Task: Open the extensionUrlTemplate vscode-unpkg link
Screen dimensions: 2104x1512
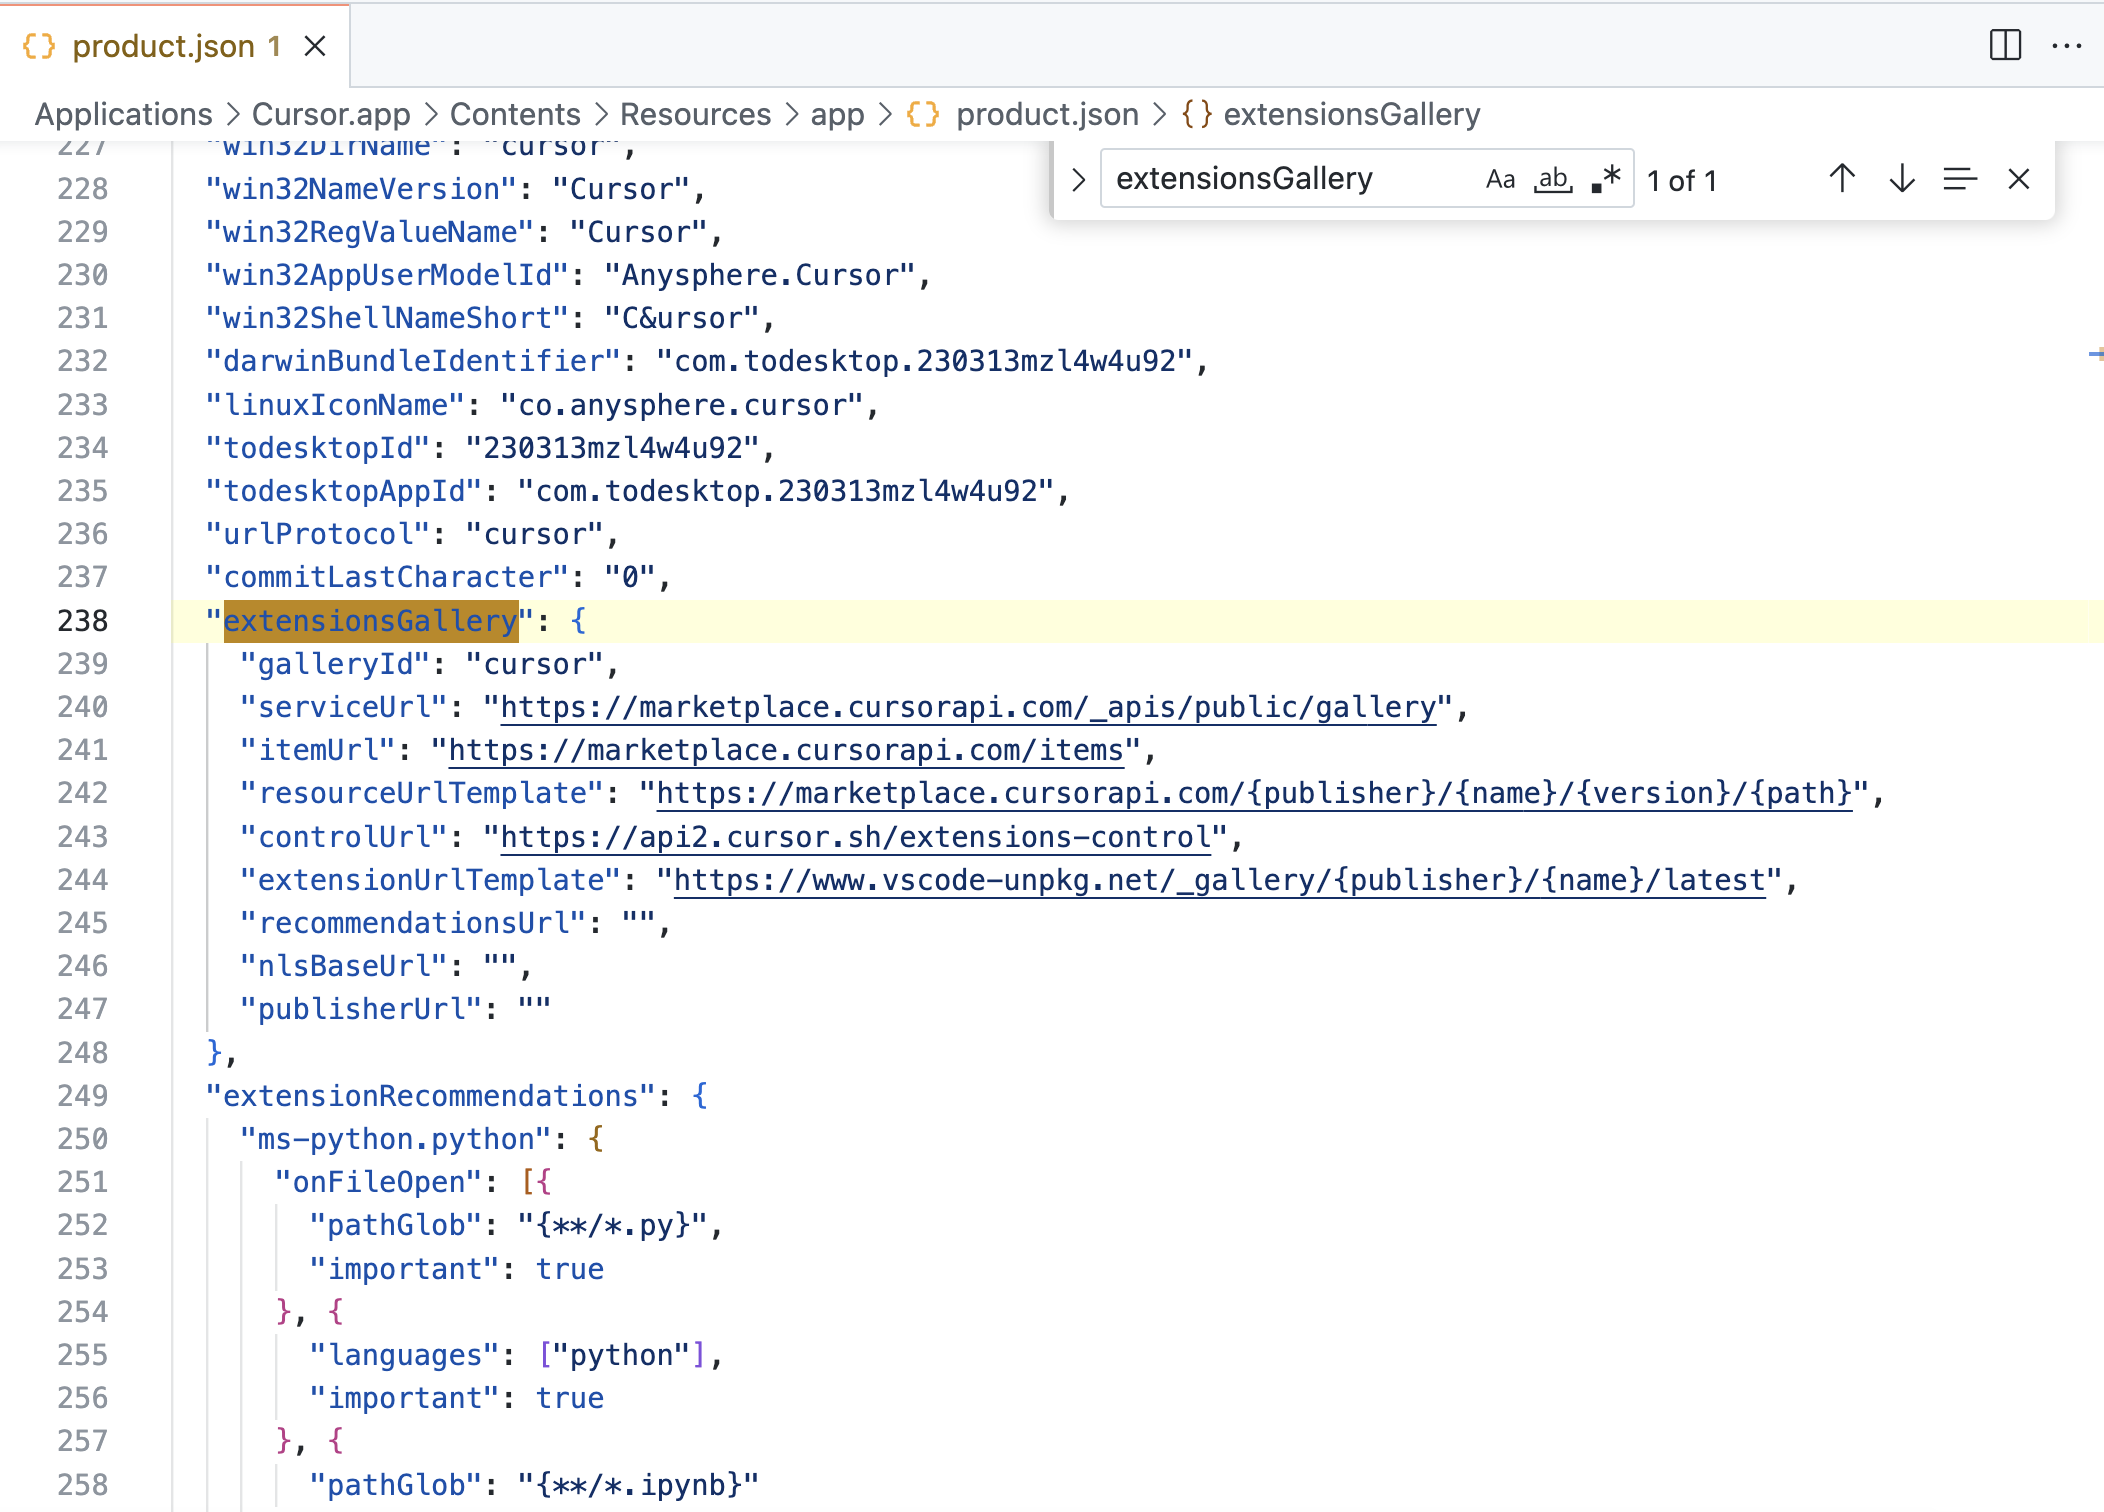Action: tap(1220, 880)
